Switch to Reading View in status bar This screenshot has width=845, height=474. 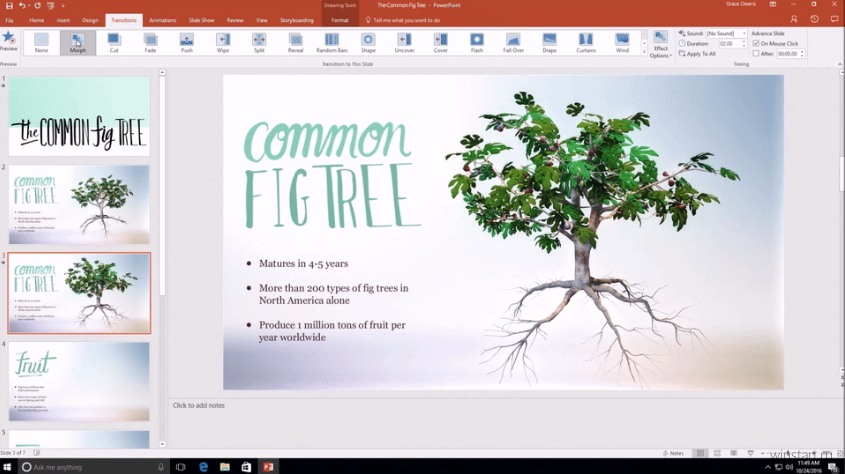pos(733,454)
